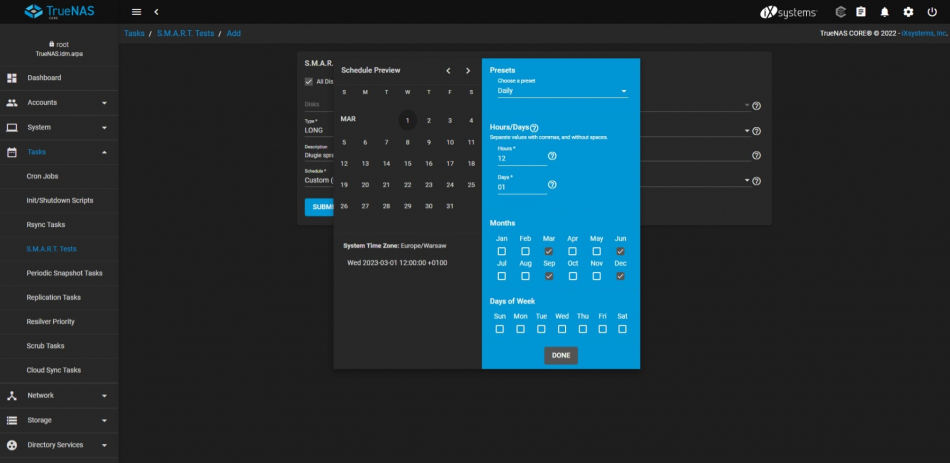Uncheck the Mar month checkbox
Viewport: 950px width, 463px height.
tap(549, 251)
